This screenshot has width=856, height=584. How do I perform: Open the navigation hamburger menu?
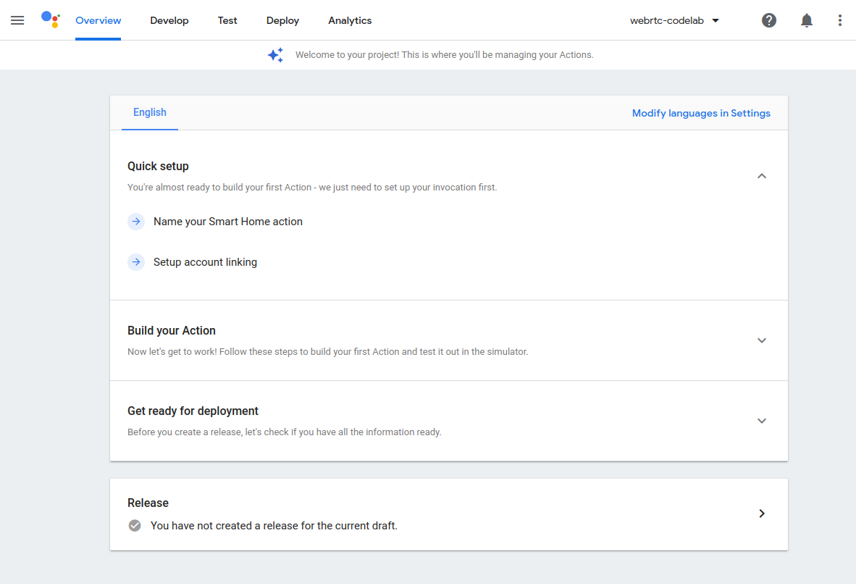tap(17, 20)
